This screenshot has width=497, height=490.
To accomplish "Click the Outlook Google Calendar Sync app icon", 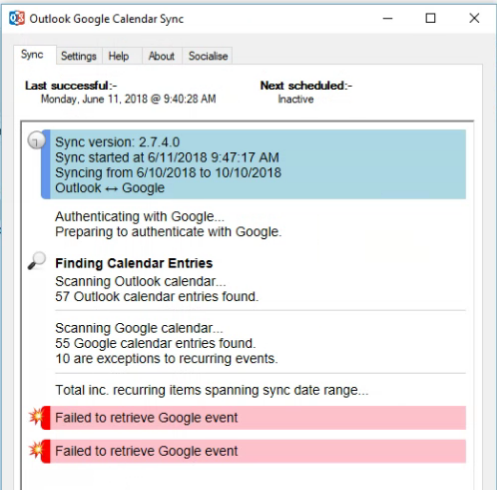I will click(x=17, y=18).
